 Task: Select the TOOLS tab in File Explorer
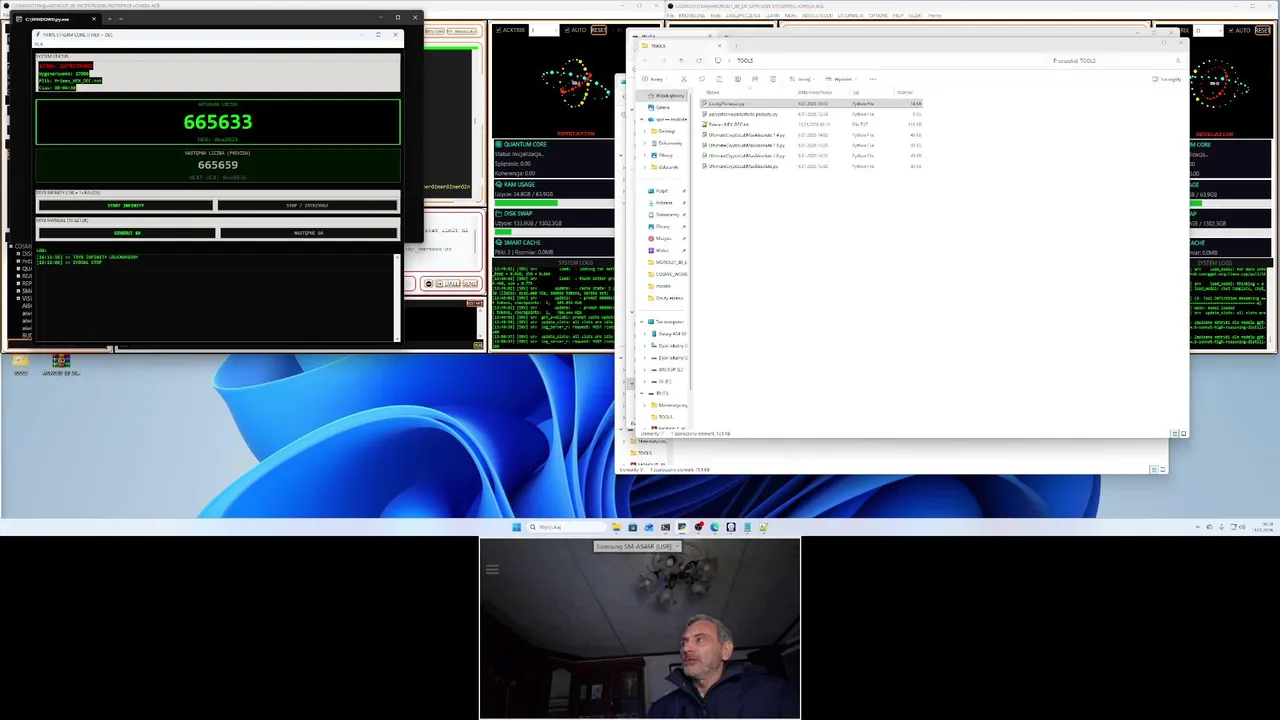point(680,45)
